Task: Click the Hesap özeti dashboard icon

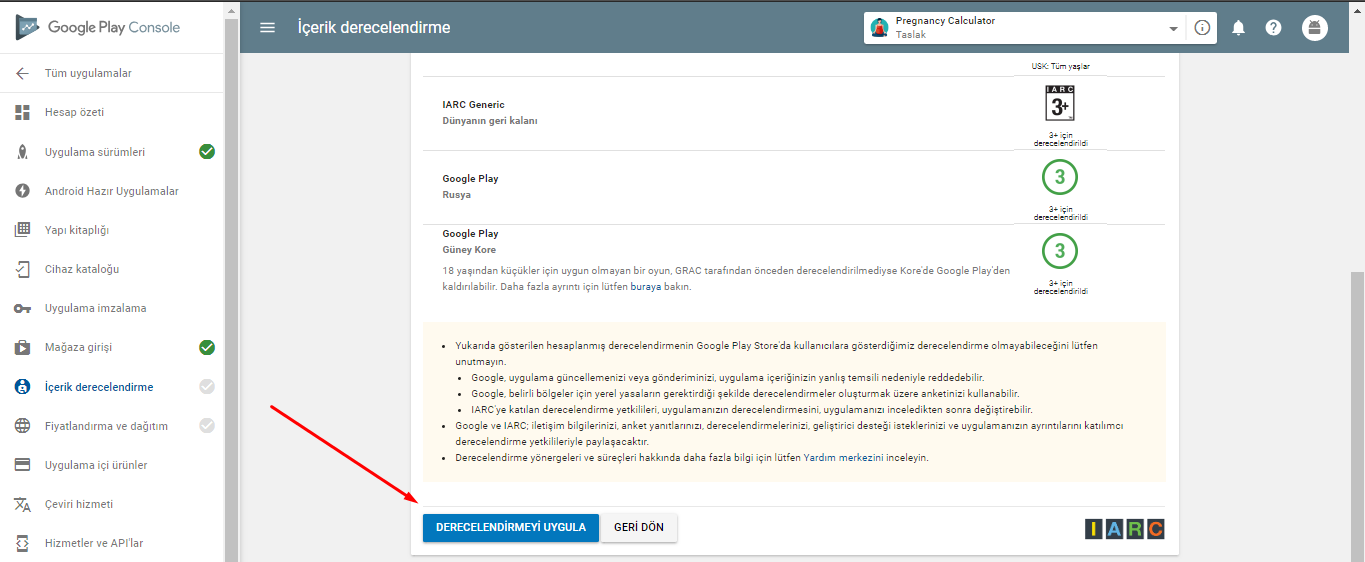Action: [x=22, y=112]
